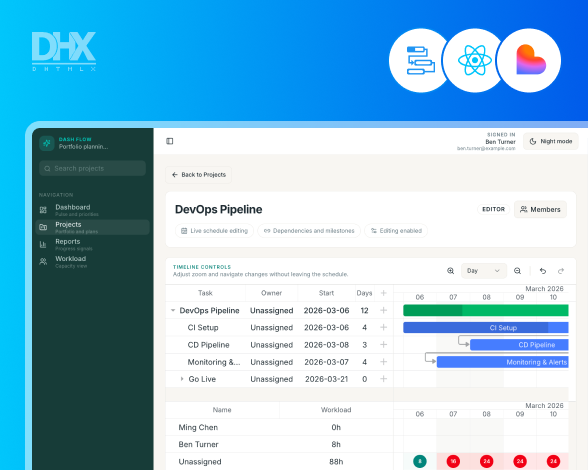Select the CI Setup Gantt bar

(486, 327)
